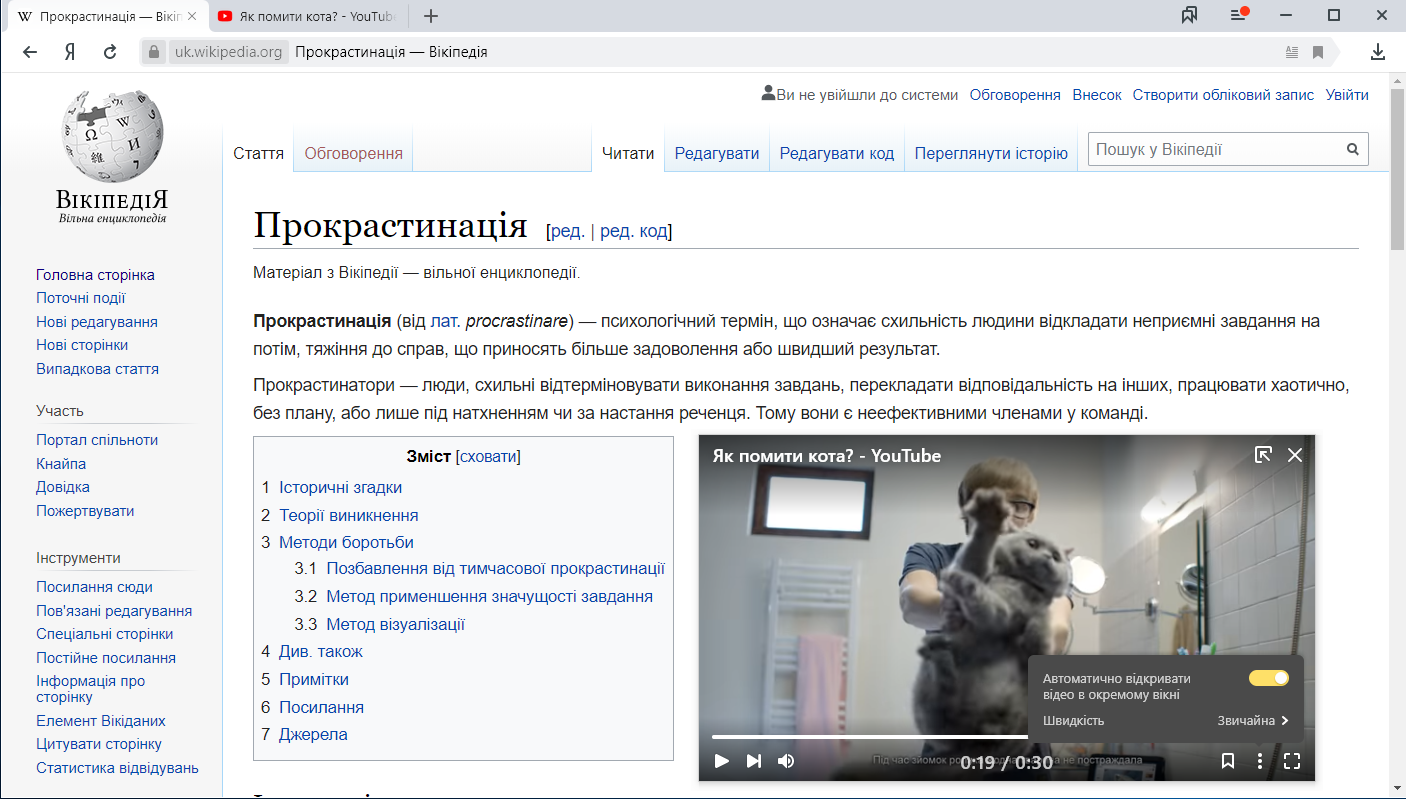Open the Стаття tab
This screenshot has width=1406, height=799.
pyautogui.click(x=258, y=153)
